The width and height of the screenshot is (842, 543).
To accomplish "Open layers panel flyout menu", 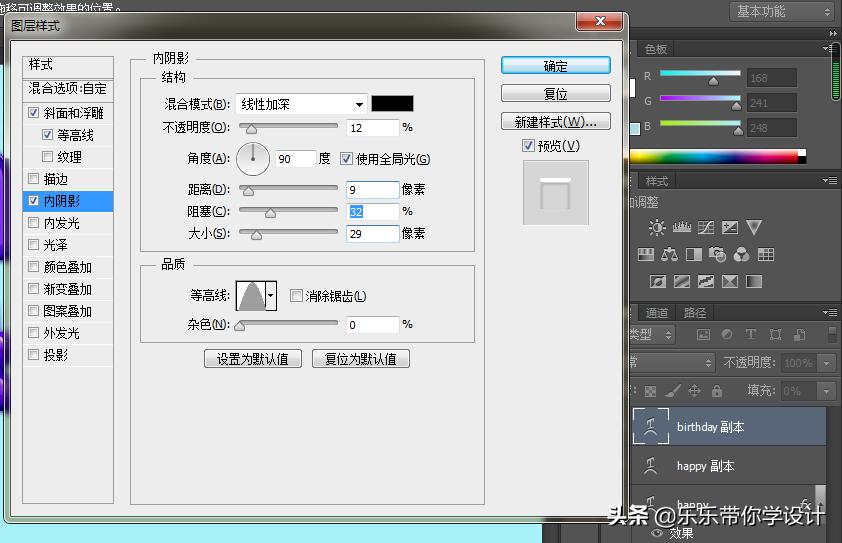I will point(829,312).
